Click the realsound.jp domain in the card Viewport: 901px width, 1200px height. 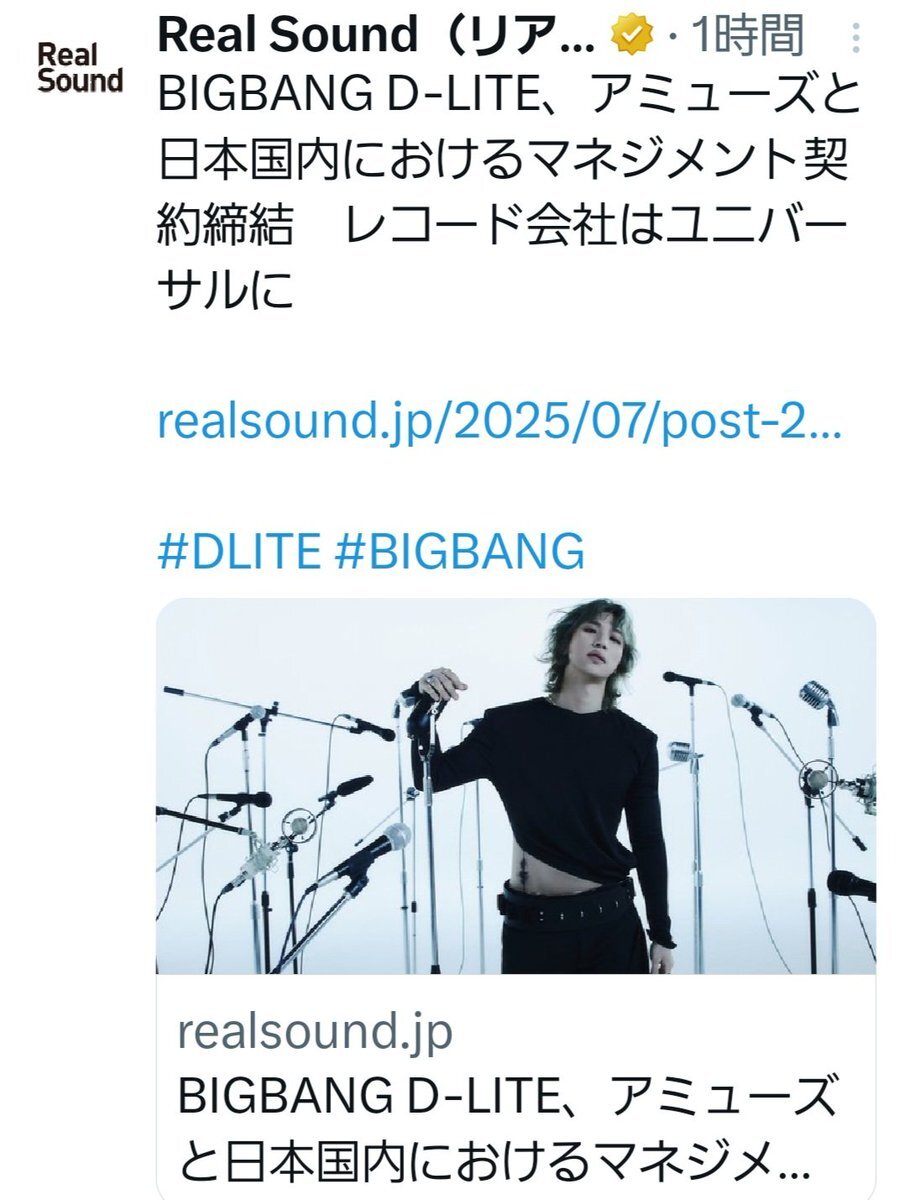315,1031
